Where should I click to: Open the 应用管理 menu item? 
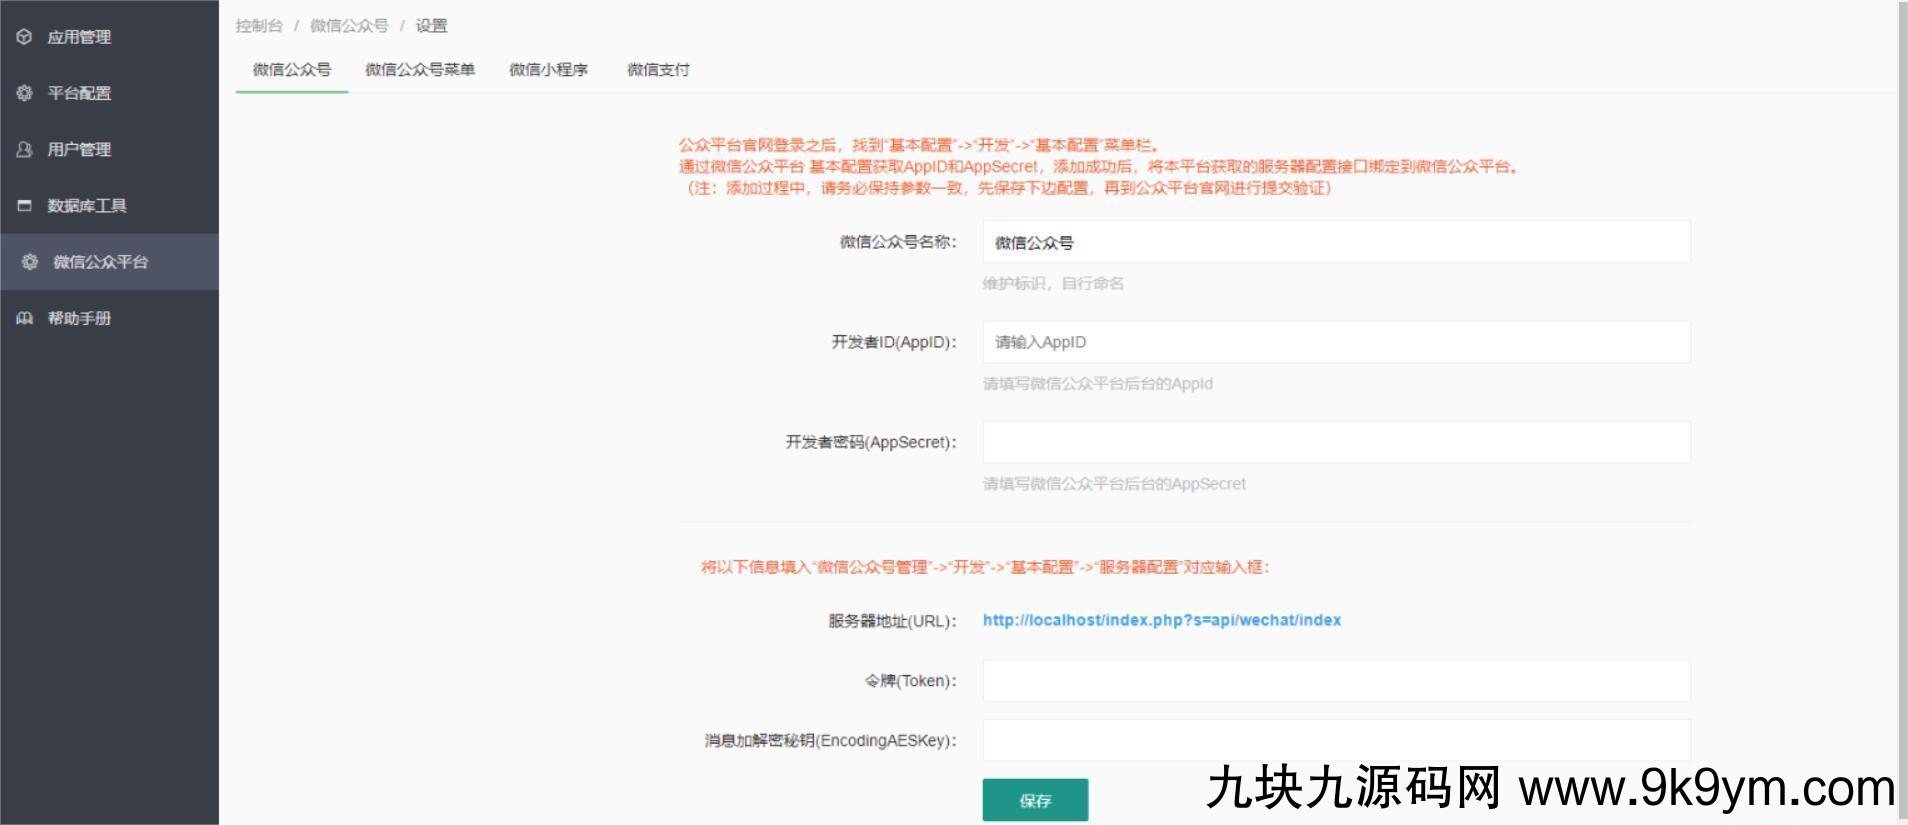79,37
